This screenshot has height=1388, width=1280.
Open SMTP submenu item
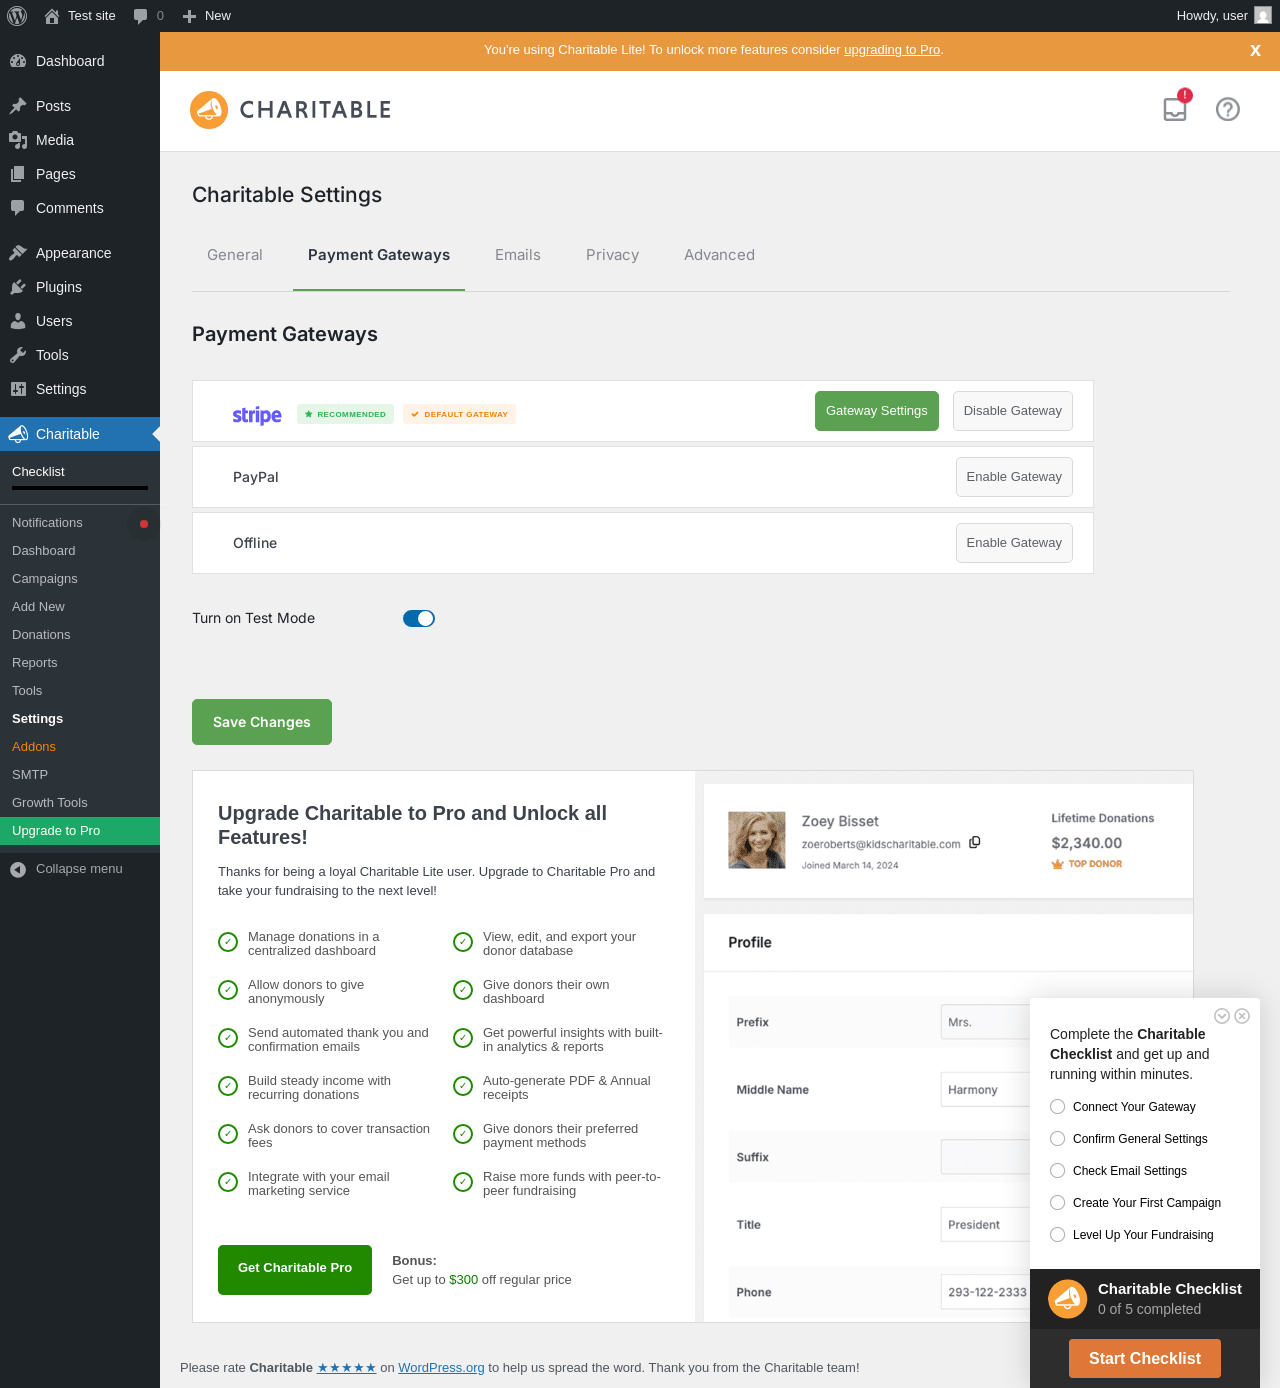80,775
